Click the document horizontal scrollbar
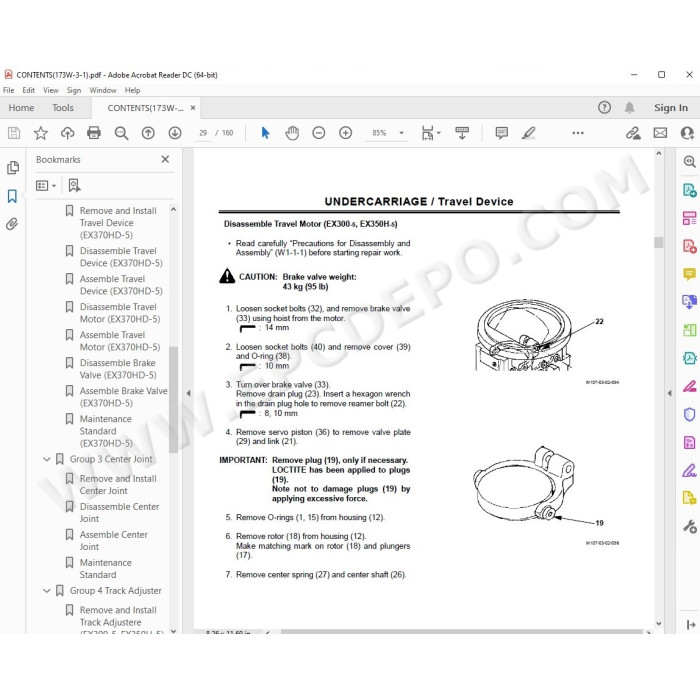 point(462,632)
